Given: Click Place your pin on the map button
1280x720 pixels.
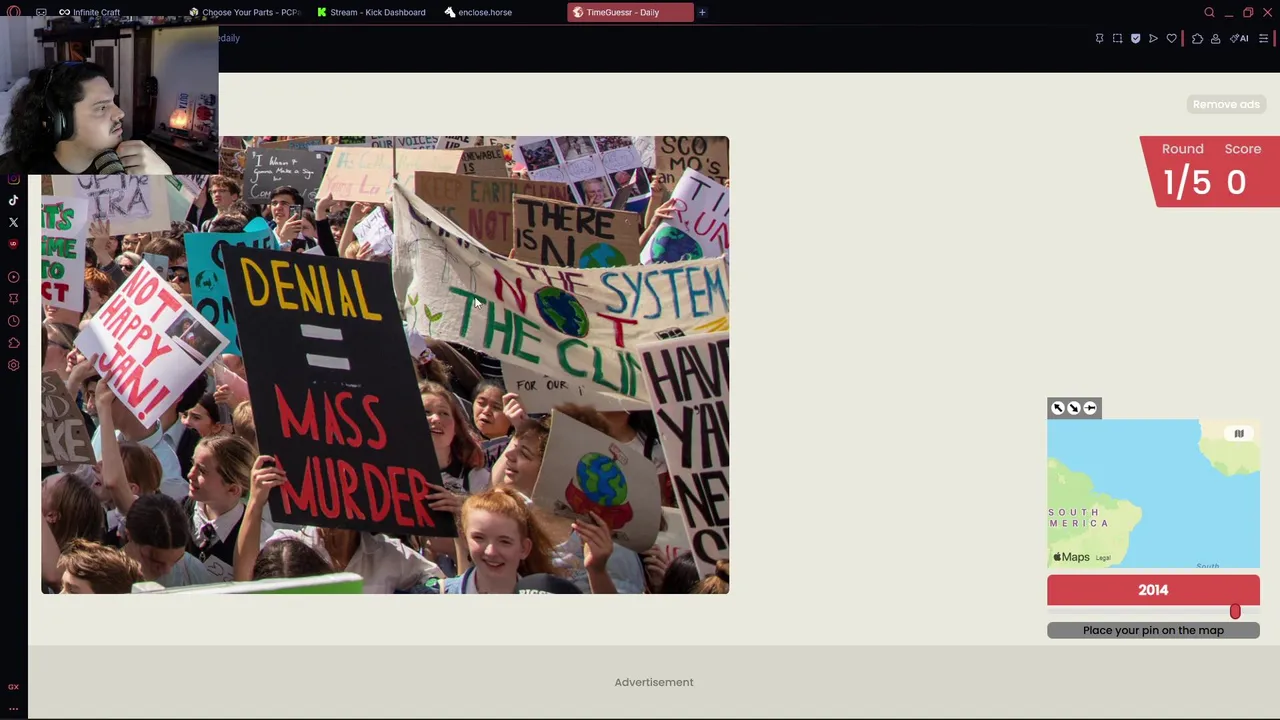Looking at the screenshot, I should pyautogui.click(x=1153, y=630).
